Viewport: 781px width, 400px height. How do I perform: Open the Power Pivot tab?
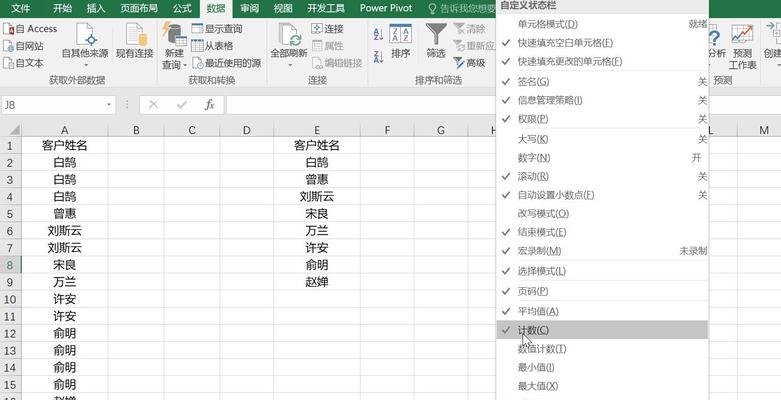click(386, 8)
